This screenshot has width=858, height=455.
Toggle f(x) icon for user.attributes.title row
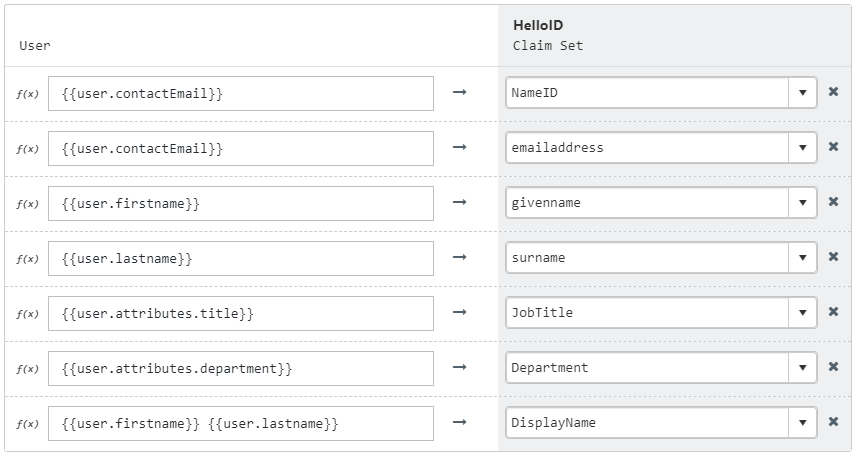(x=27, y=314)
